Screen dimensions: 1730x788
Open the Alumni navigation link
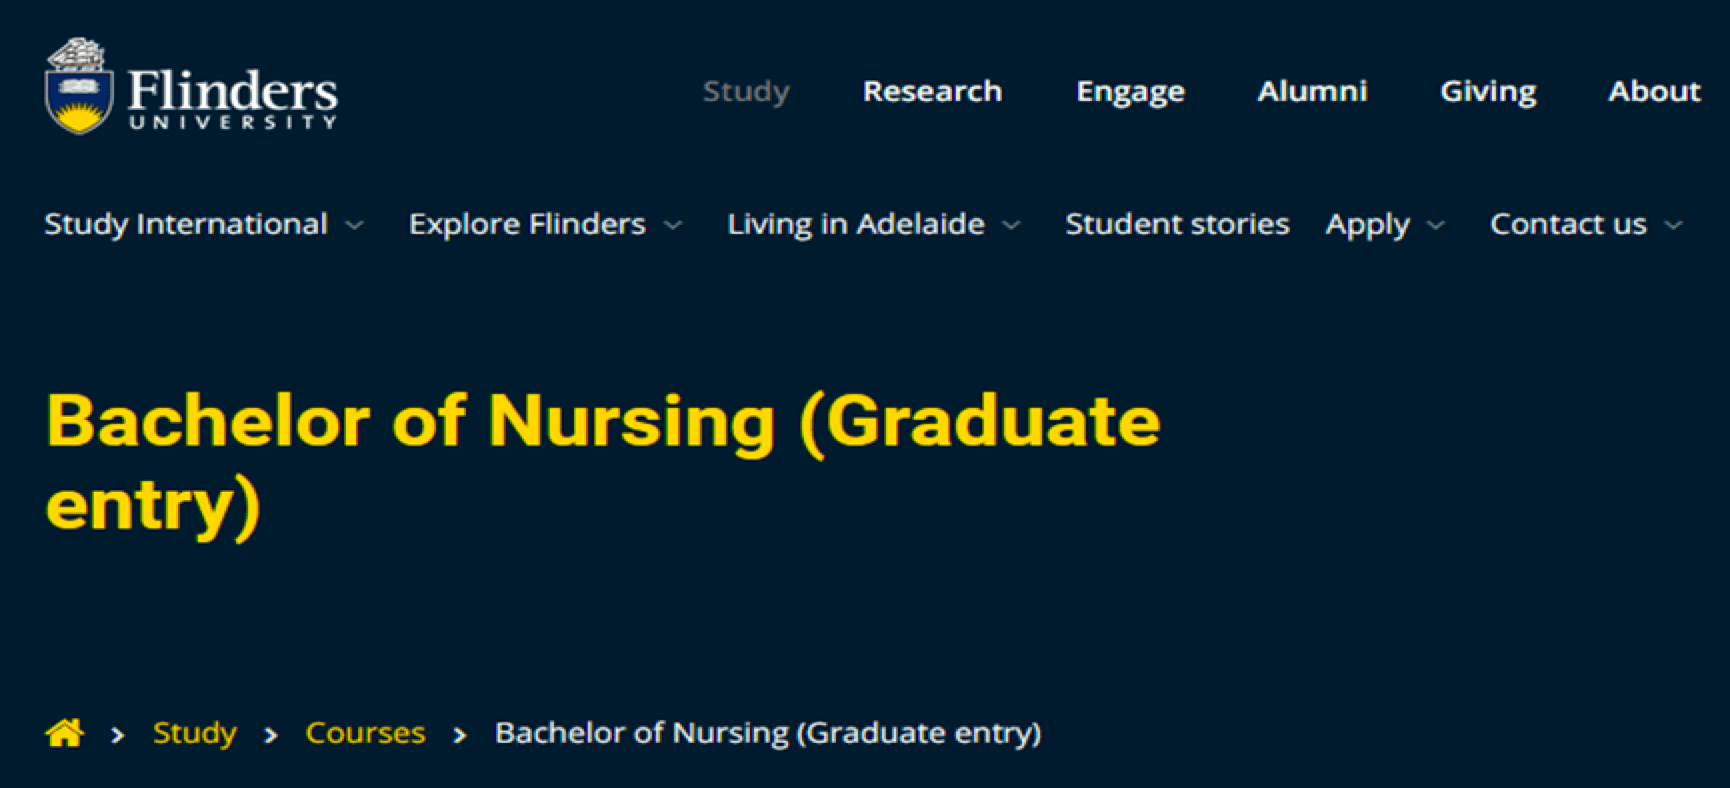point(1312,91)
